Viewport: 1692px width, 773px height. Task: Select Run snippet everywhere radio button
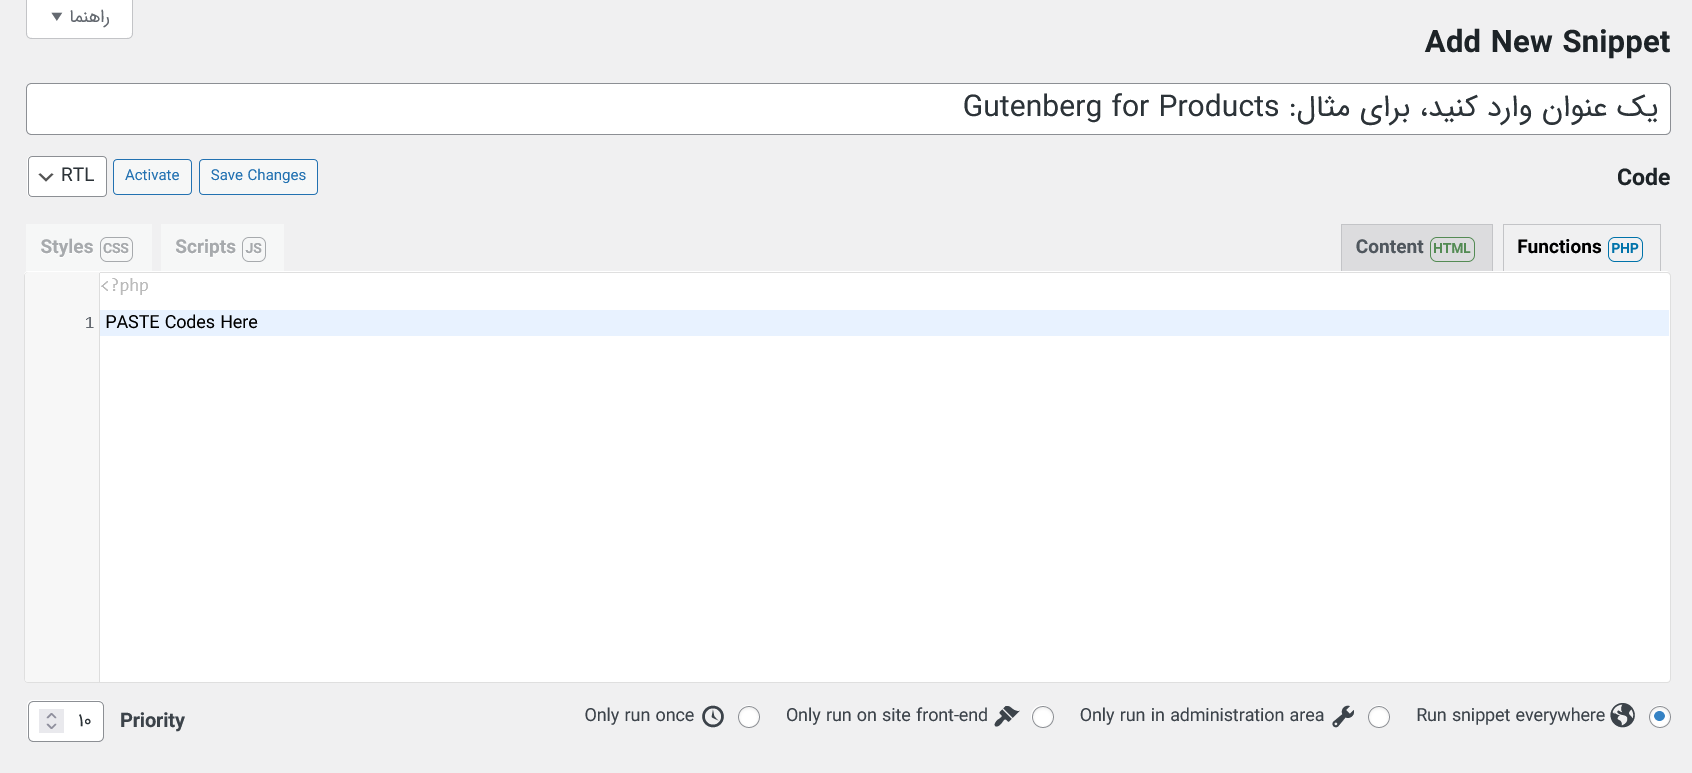pos(1660,717)
